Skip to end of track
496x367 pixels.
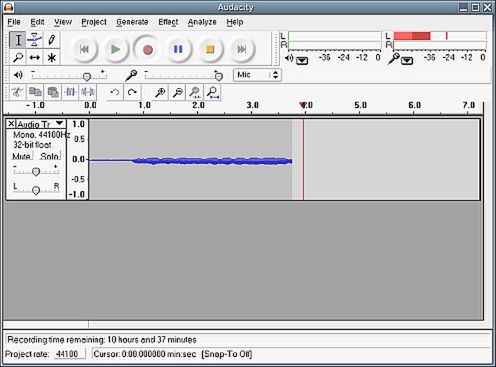242,49
